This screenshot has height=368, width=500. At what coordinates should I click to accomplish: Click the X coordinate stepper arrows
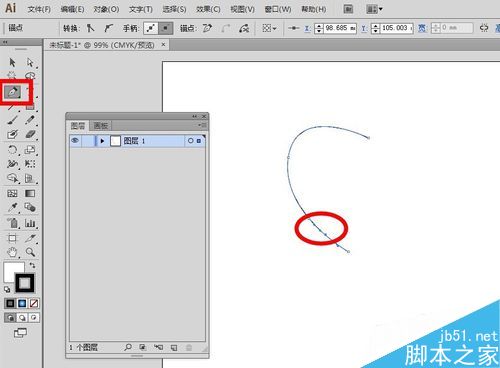(319, 28)
